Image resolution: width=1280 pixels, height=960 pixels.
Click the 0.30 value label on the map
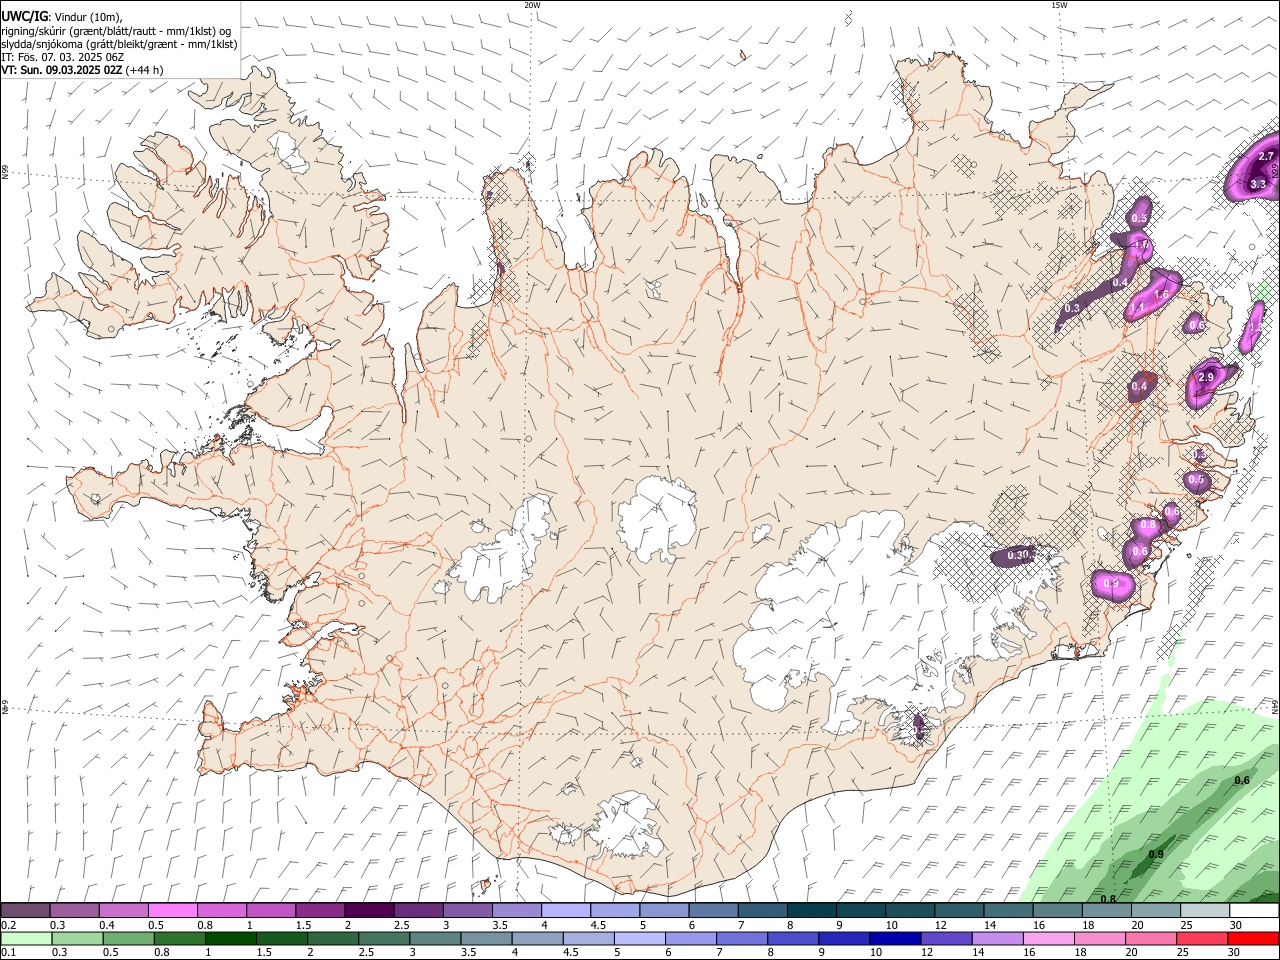point(1018,555)
